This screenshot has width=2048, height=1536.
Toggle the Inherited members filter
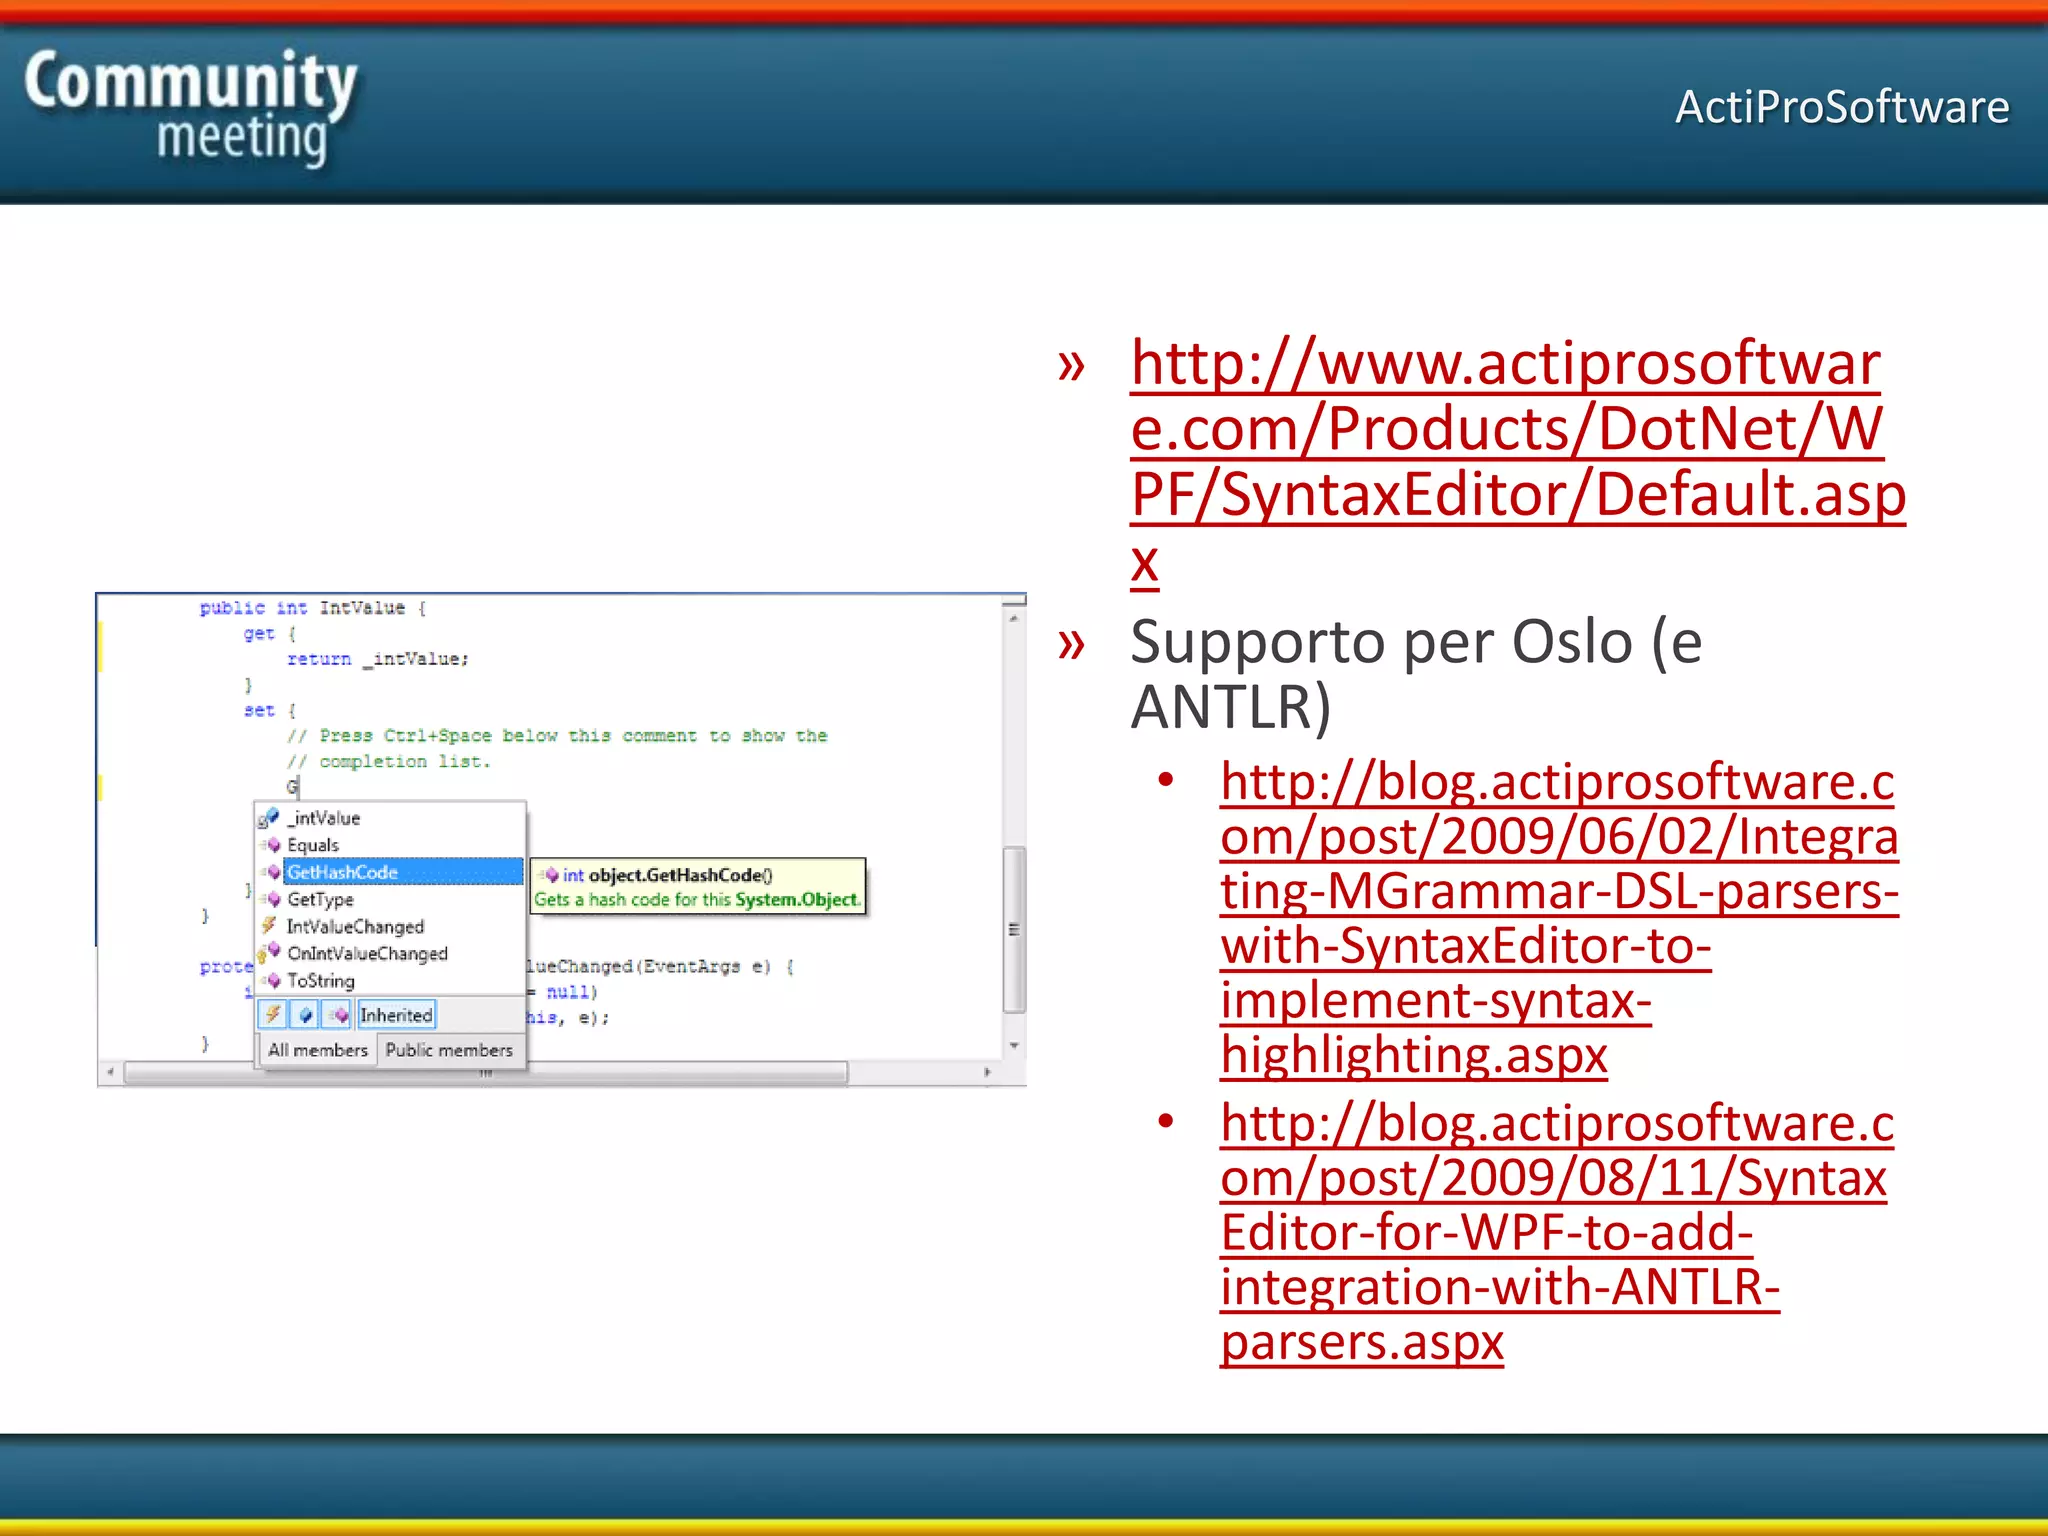pyautogui.click(x=396, y=1015)
